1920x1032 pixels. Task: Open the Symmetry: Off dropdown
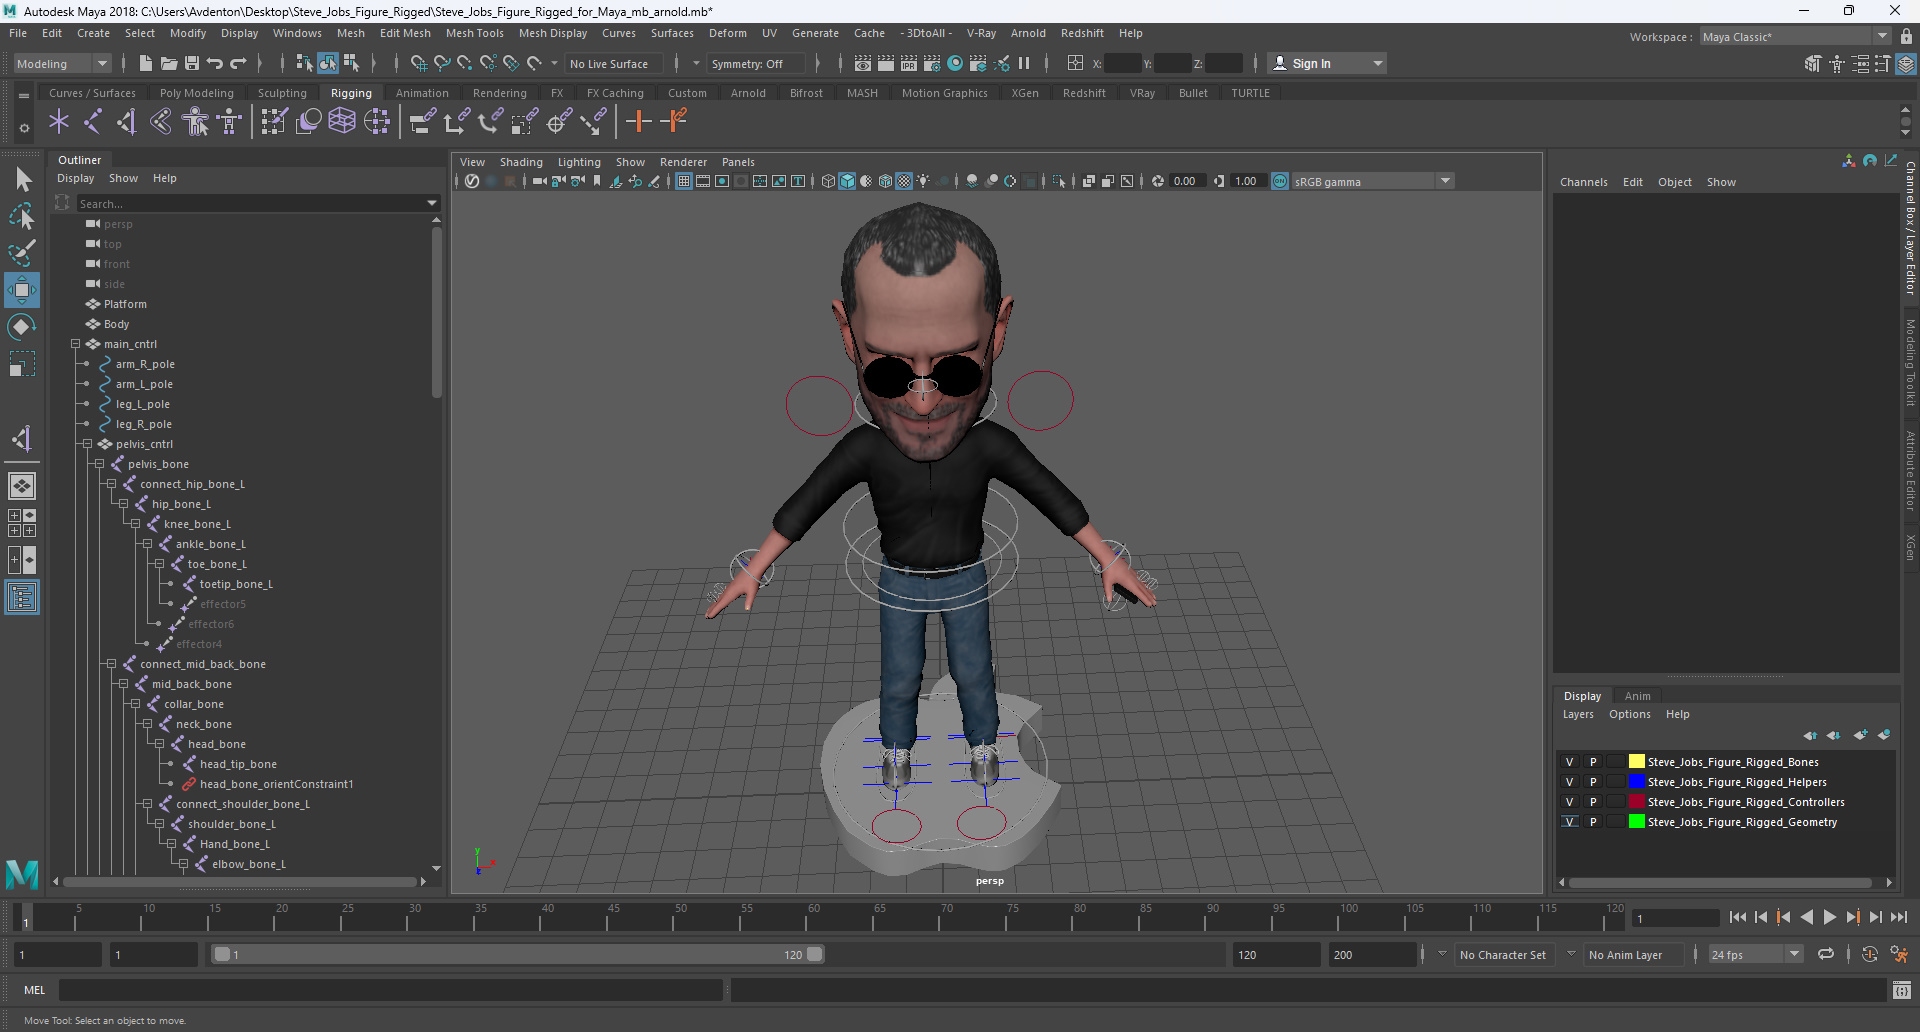point(756,63)
